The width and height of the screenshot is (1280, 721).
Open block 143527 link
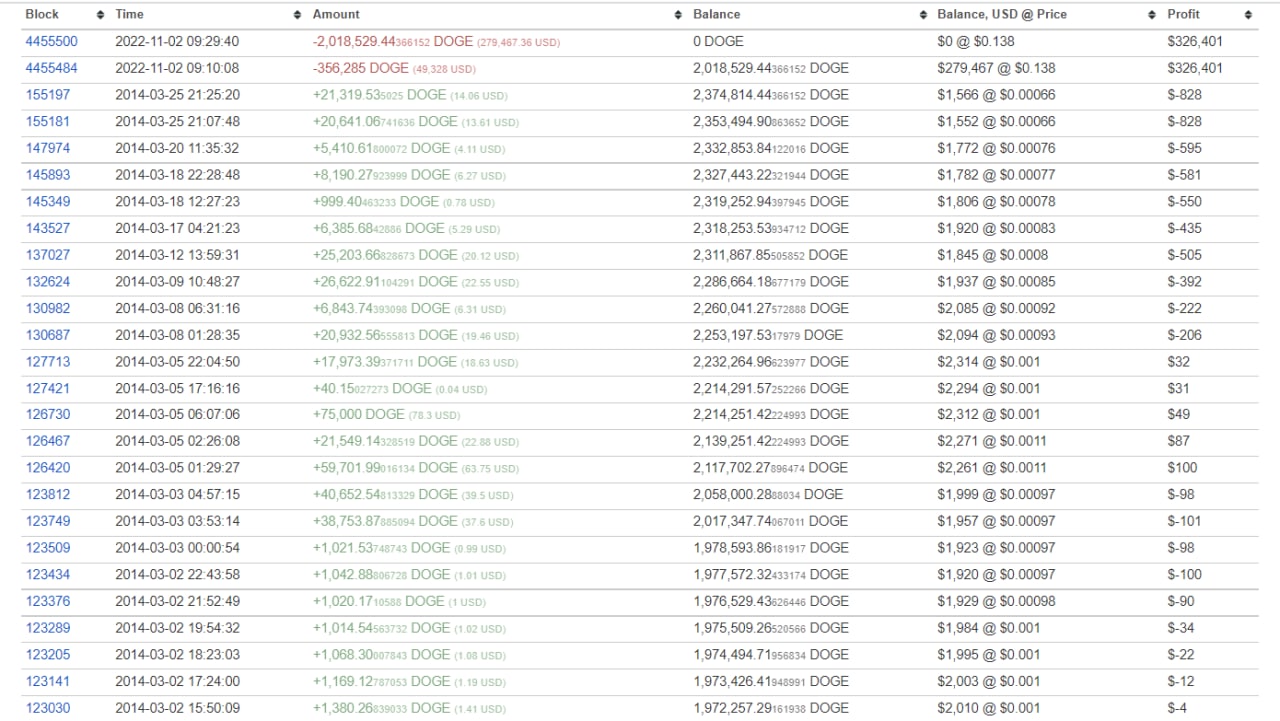48,228
